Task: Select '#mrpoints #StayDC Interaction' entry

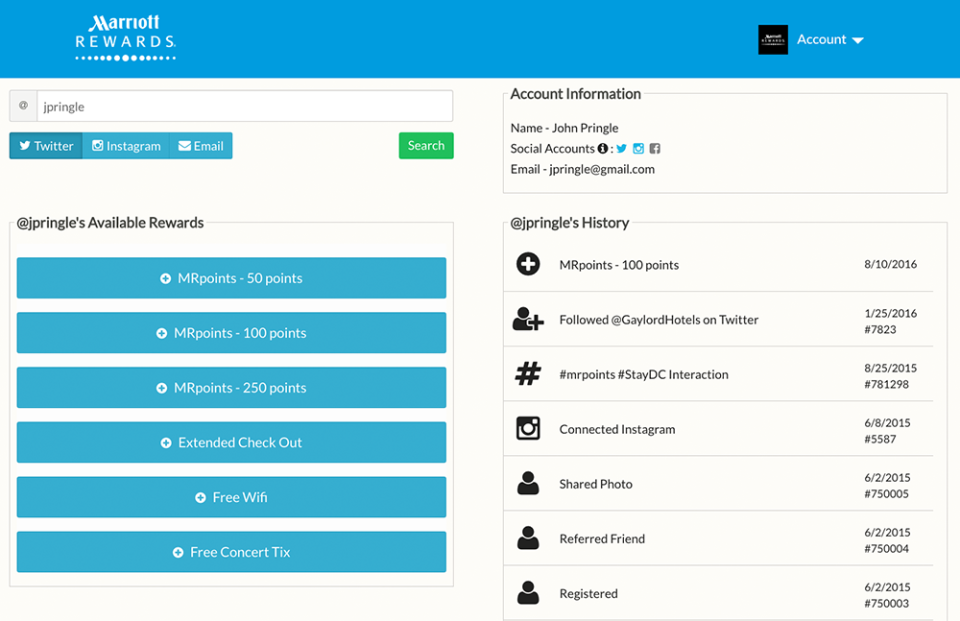Action: 644,374
